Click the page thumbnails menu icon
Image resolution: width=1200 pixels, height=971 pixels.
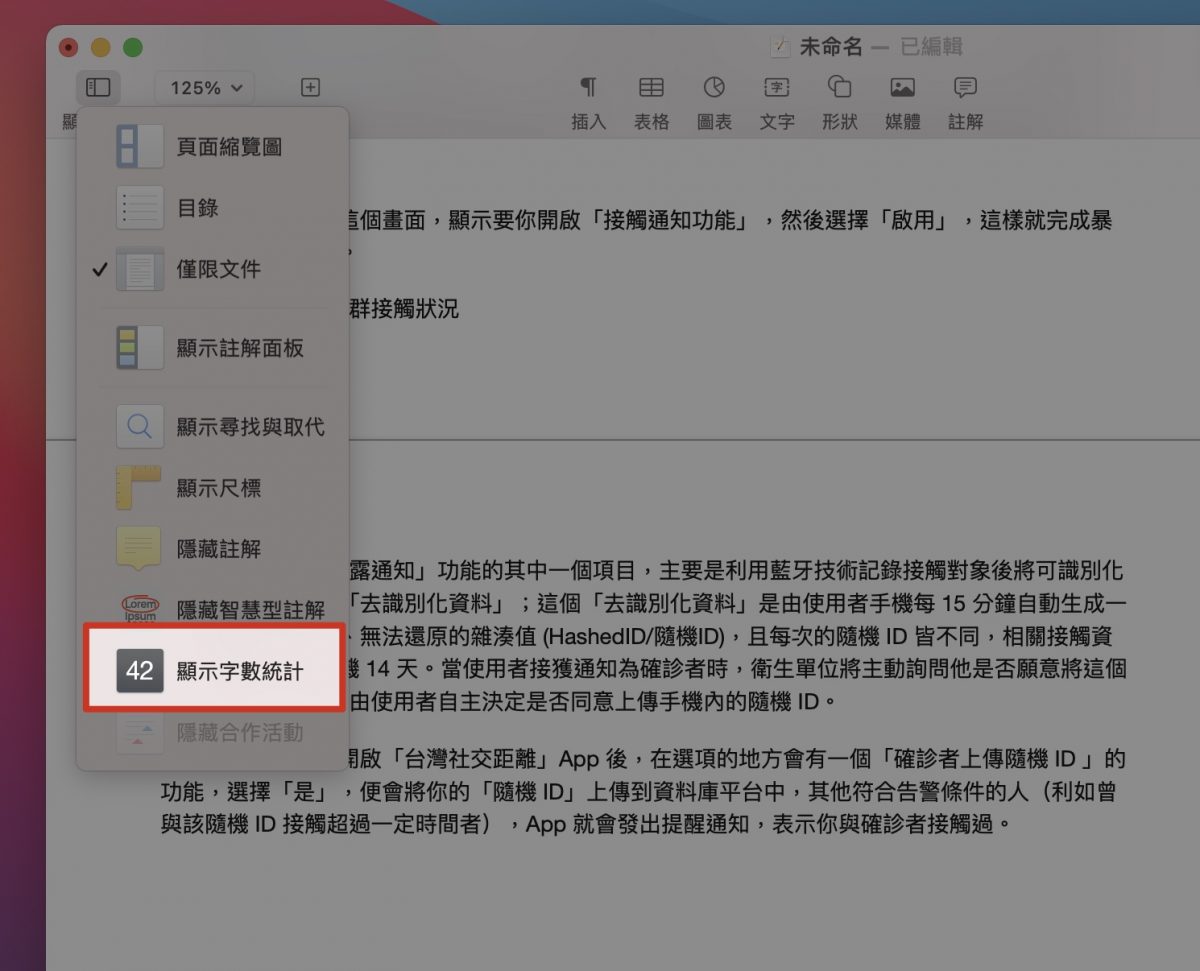(x=140, y=147)
